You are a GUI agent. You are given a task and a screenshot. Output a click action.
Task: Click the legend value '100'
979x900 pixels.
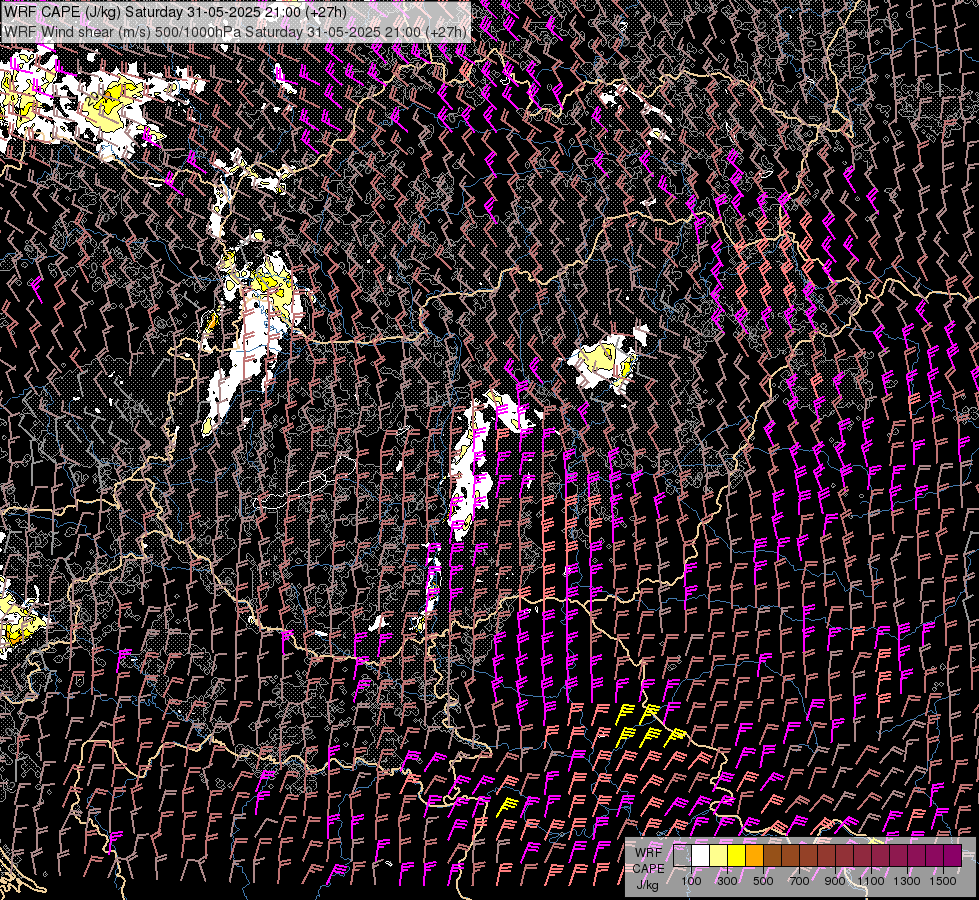coord(691,881)
